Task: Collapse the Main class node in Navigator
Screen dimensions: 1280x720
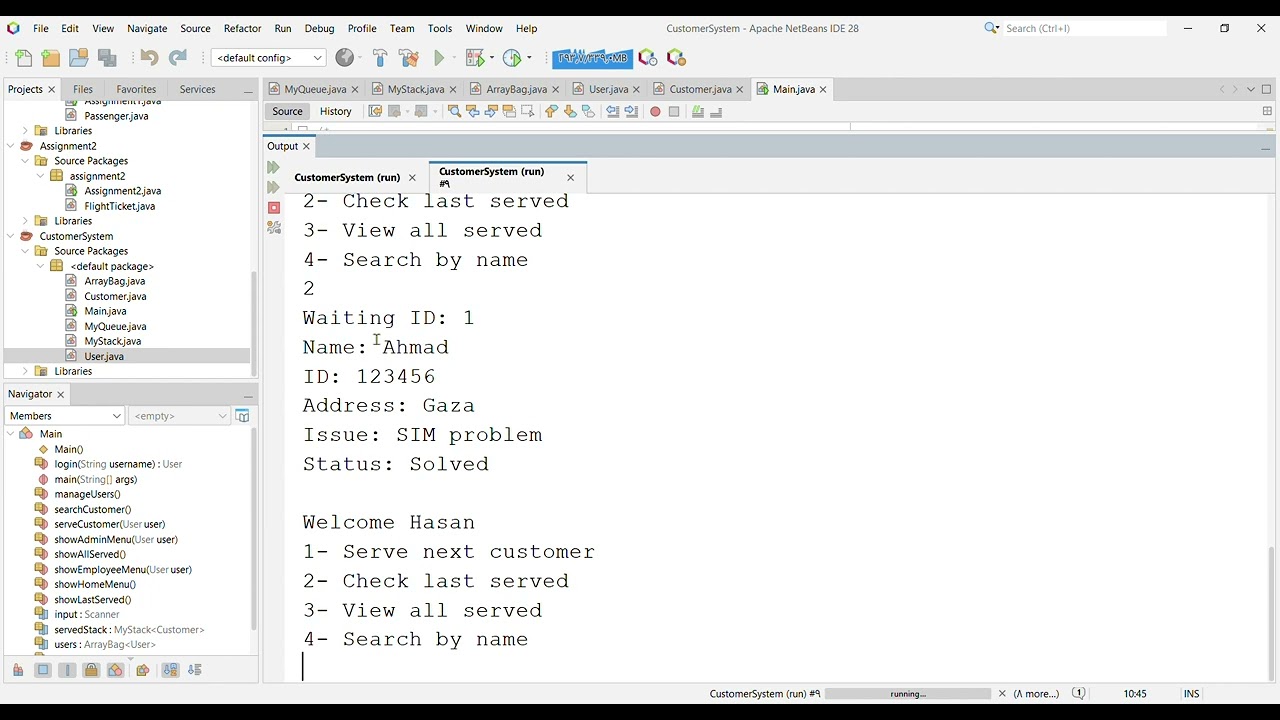Action: (x=11, y=434)
